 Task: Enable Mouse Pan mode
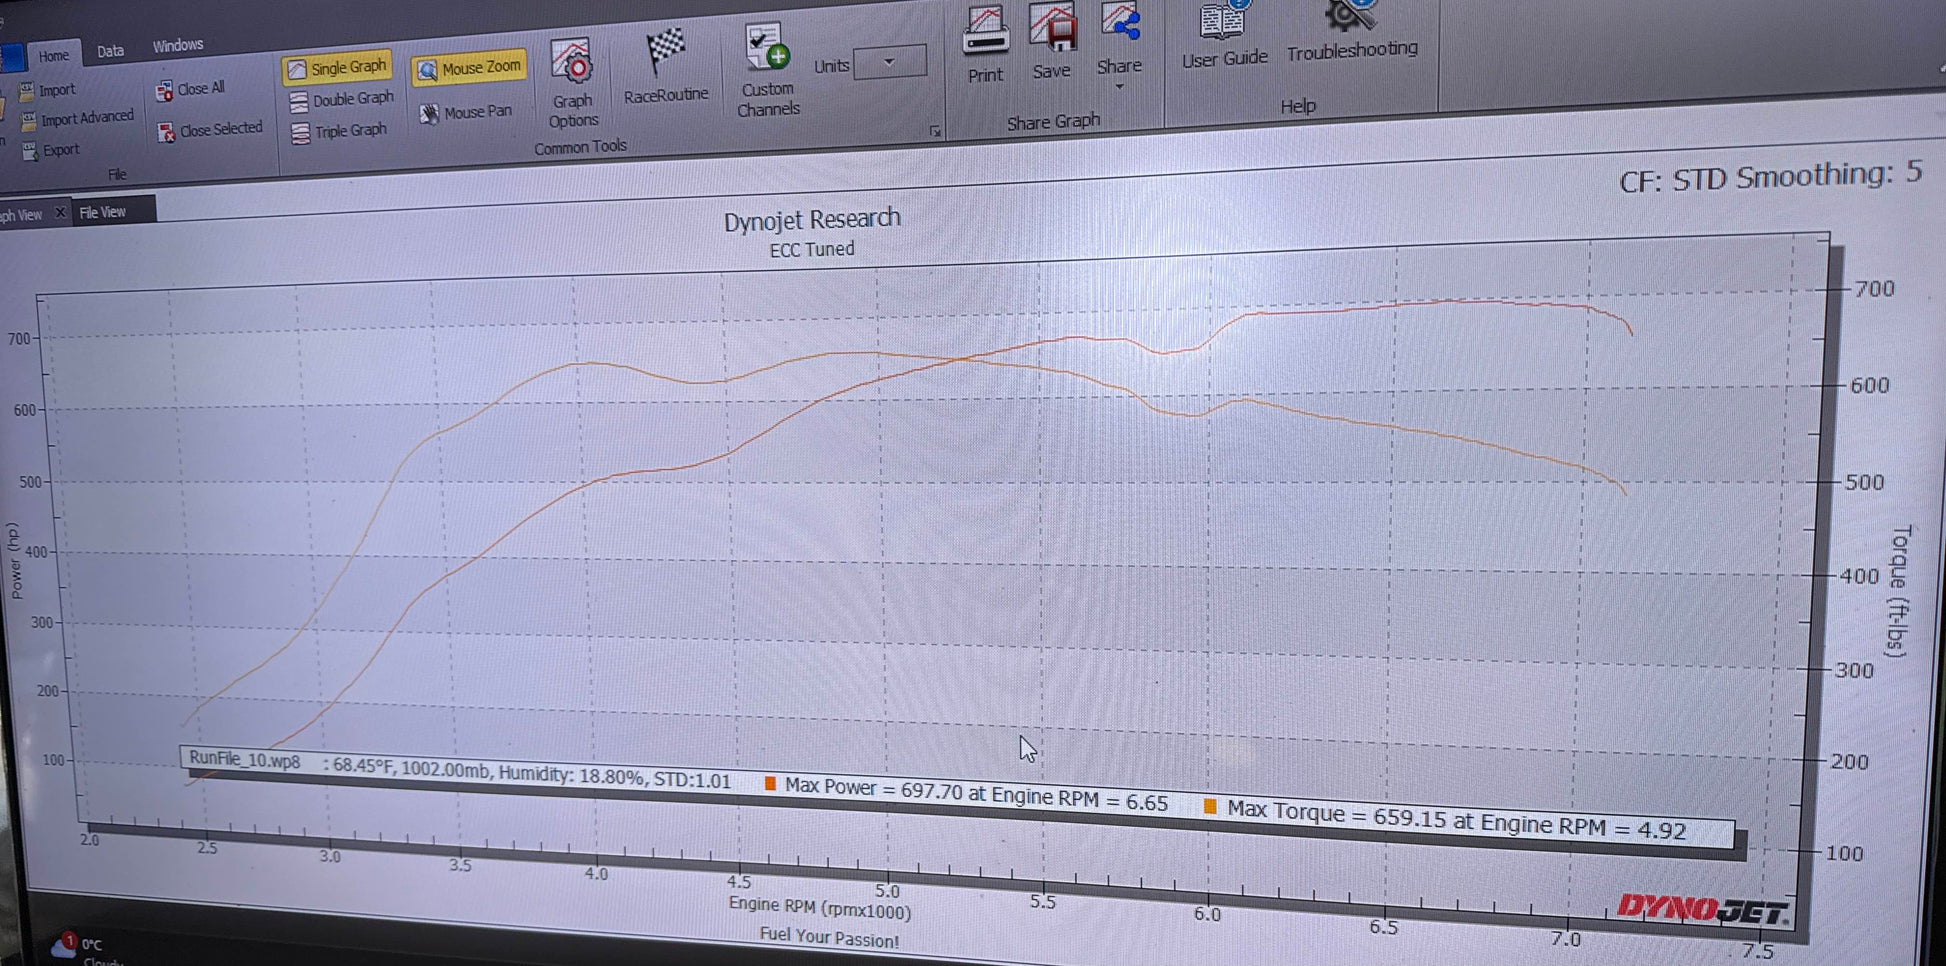click(x=465, y=113)
